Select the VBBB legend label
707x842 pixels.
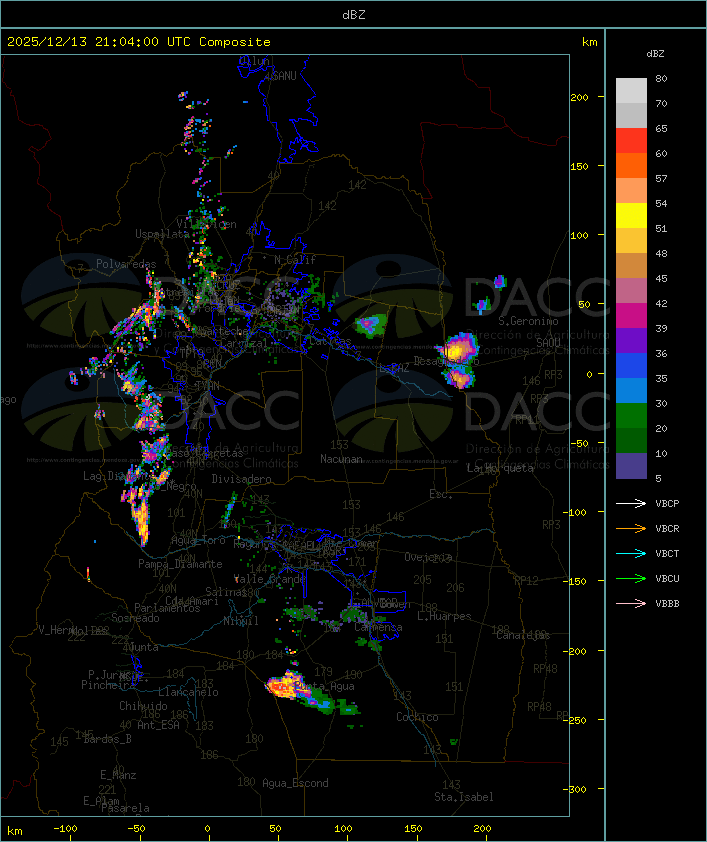(x=667, y=603)
